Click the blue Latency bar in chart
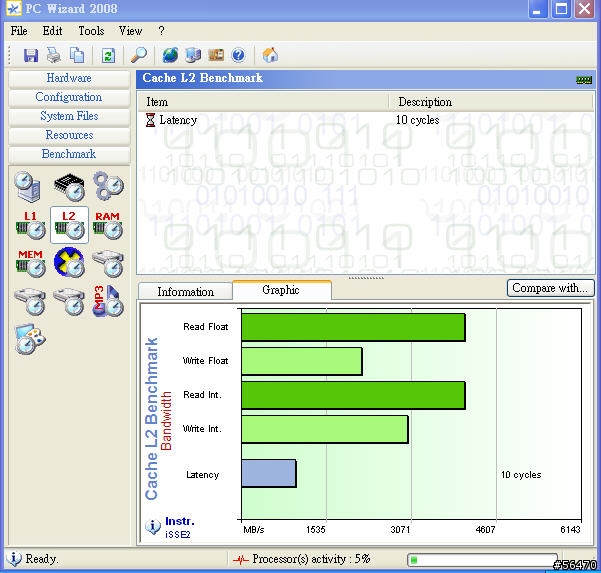The image size is (601, 573). (269, 473)
